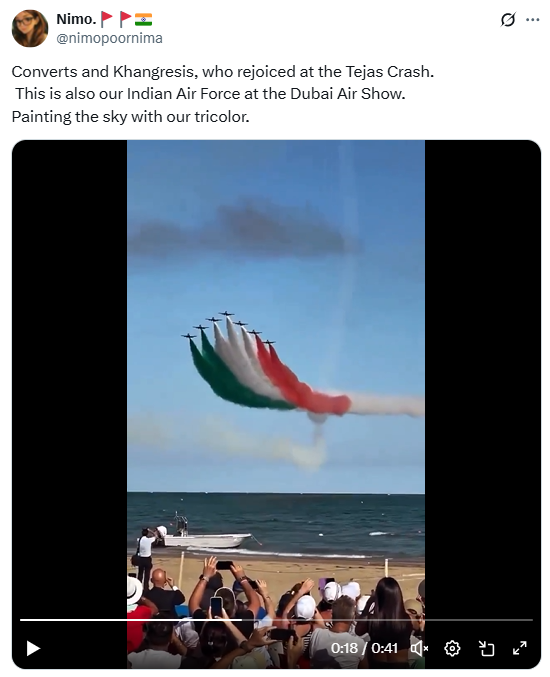Click the Nimo display name
The width and height of the screenshot is (550, 677).
pyautogui.click(x=76, y=19)
